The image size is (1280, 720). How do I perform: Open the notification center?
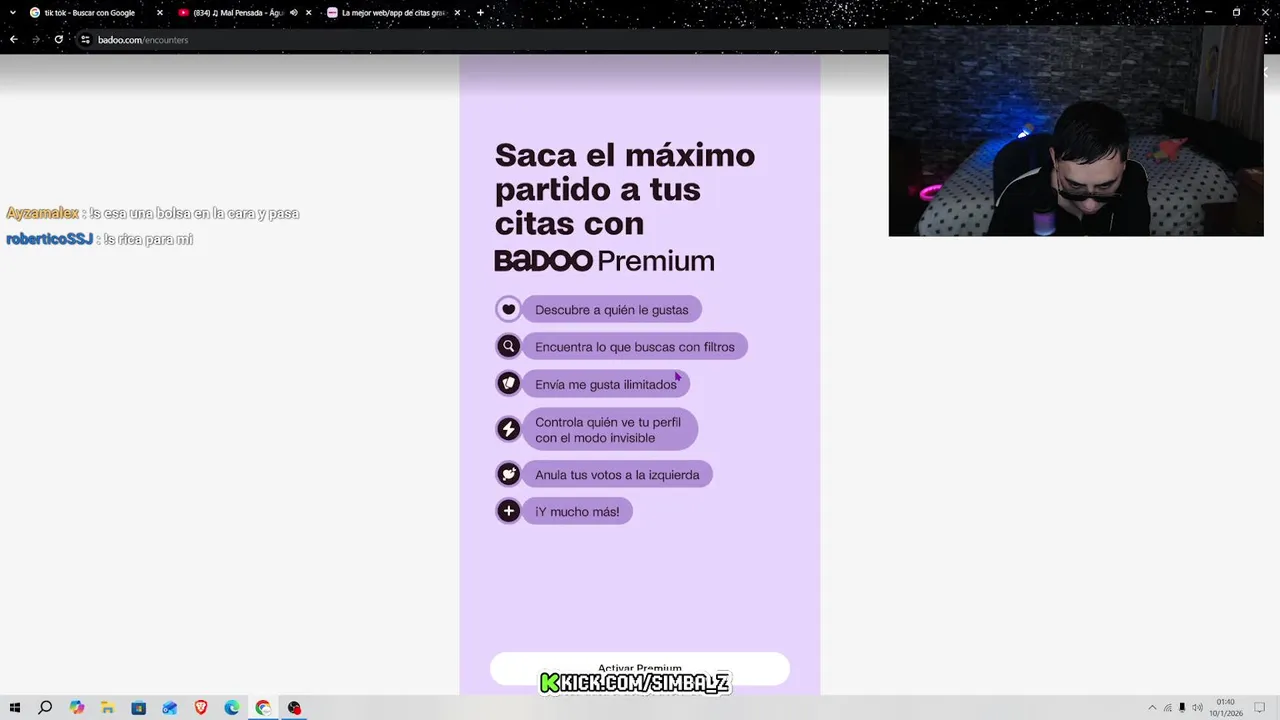point(1260,708)
